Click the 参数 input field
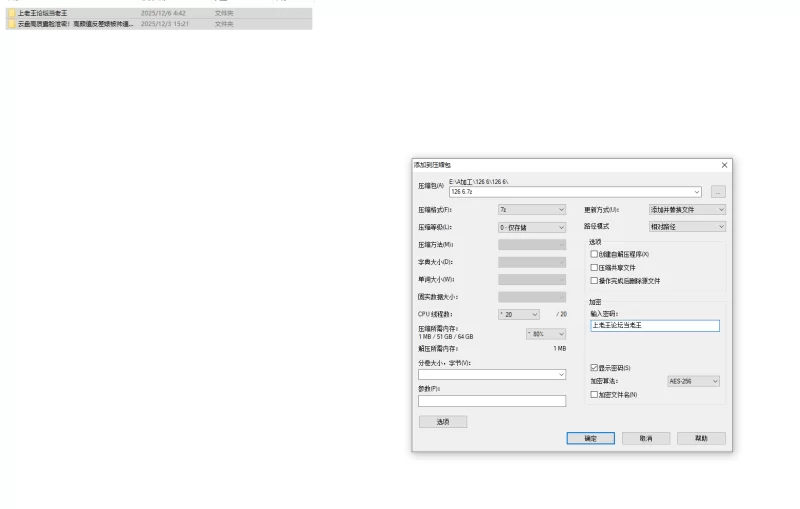Screen dimensions: 800x509 [x=491, y=401]
